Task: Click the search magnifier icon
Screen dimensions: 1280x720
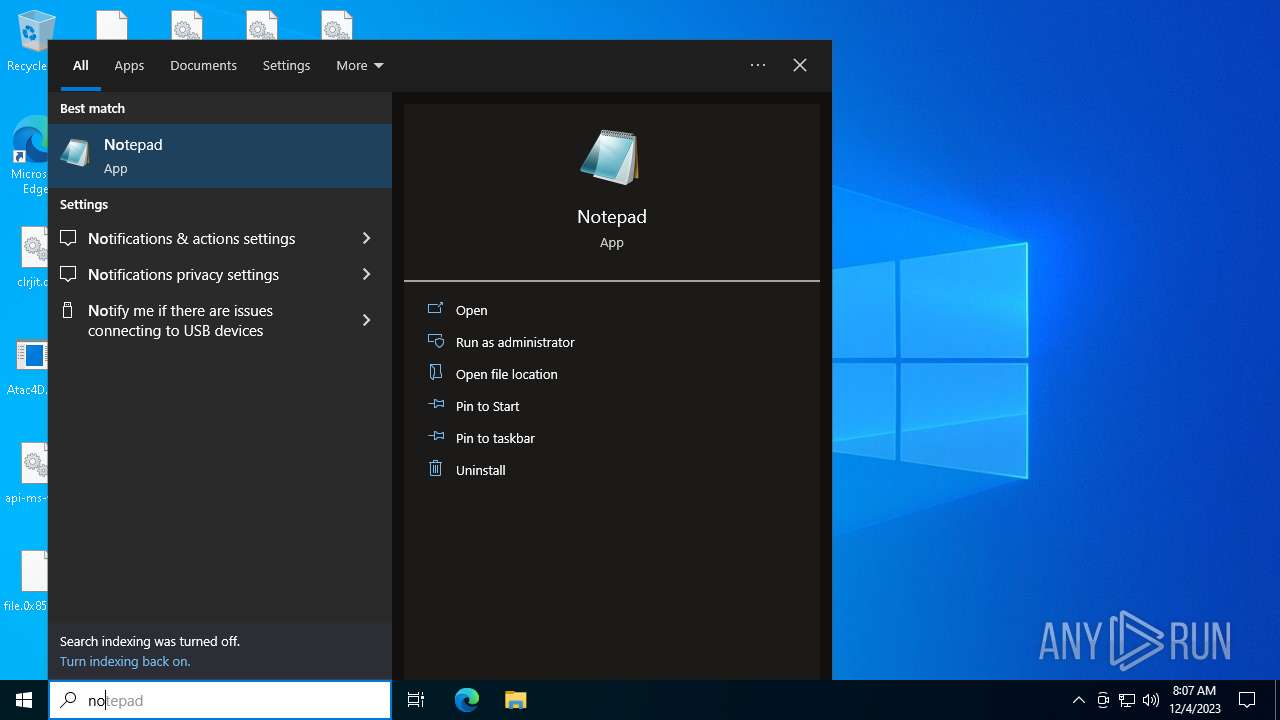Action: coord(68,700)
